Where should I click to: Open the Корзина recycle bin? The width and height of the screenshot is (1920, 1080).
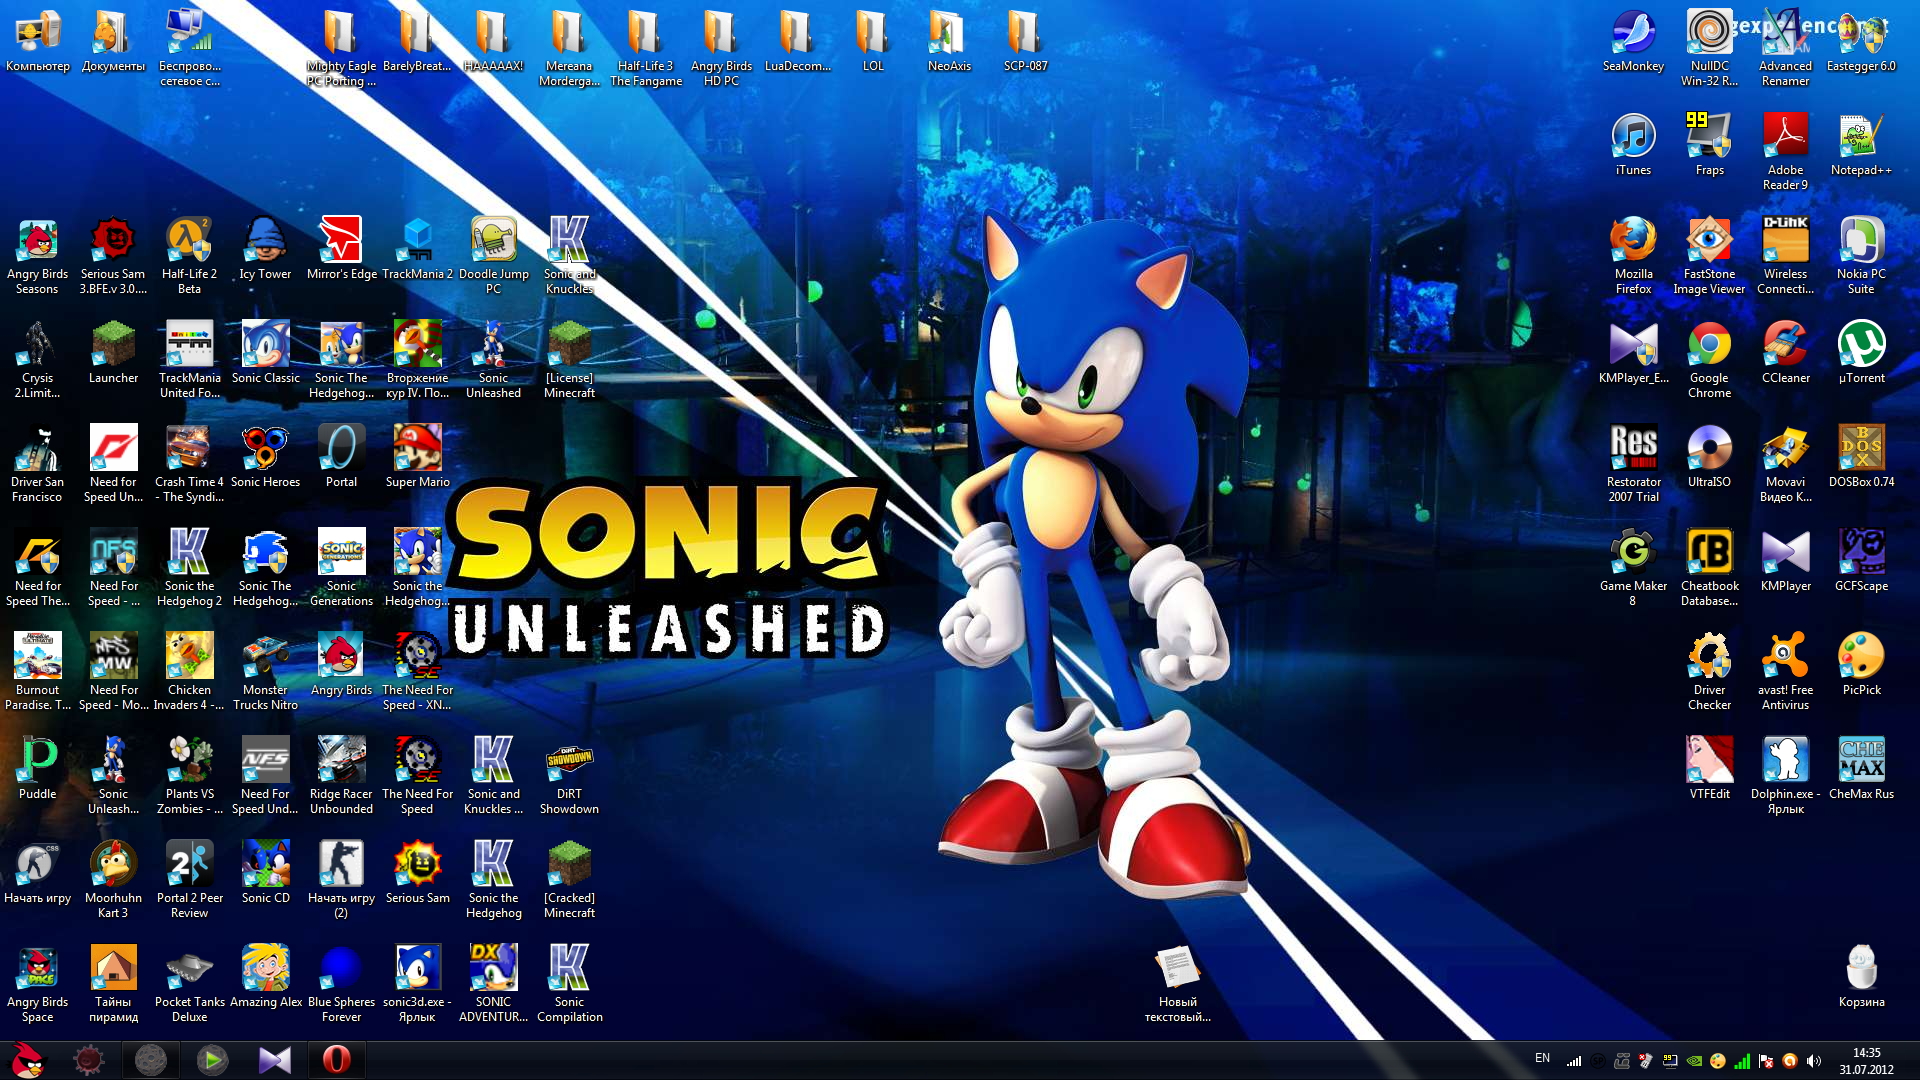[1861, 970]
